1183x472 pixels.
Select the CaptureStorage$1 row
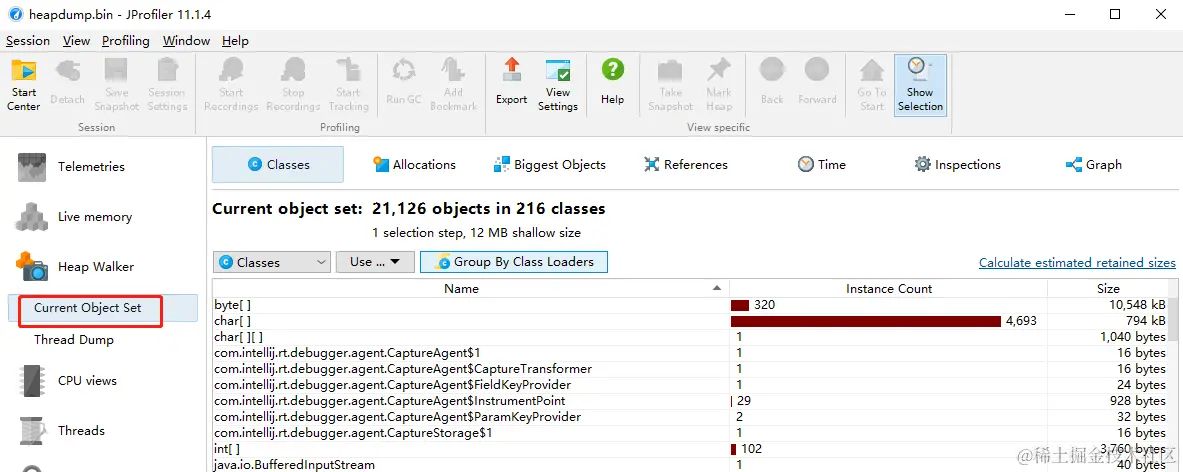tap(690, 433)
